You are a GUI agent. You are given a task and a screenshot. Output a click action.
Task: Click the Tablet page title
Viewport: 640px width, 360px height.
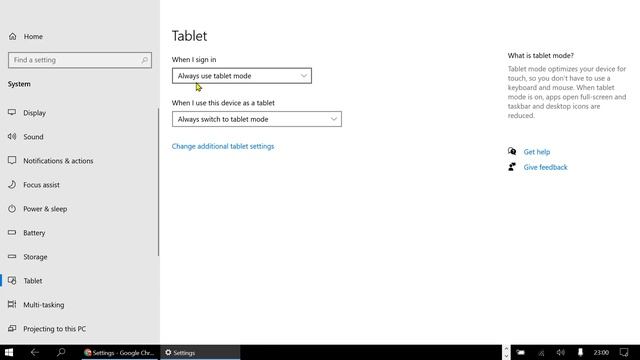[x=189, y=36]
